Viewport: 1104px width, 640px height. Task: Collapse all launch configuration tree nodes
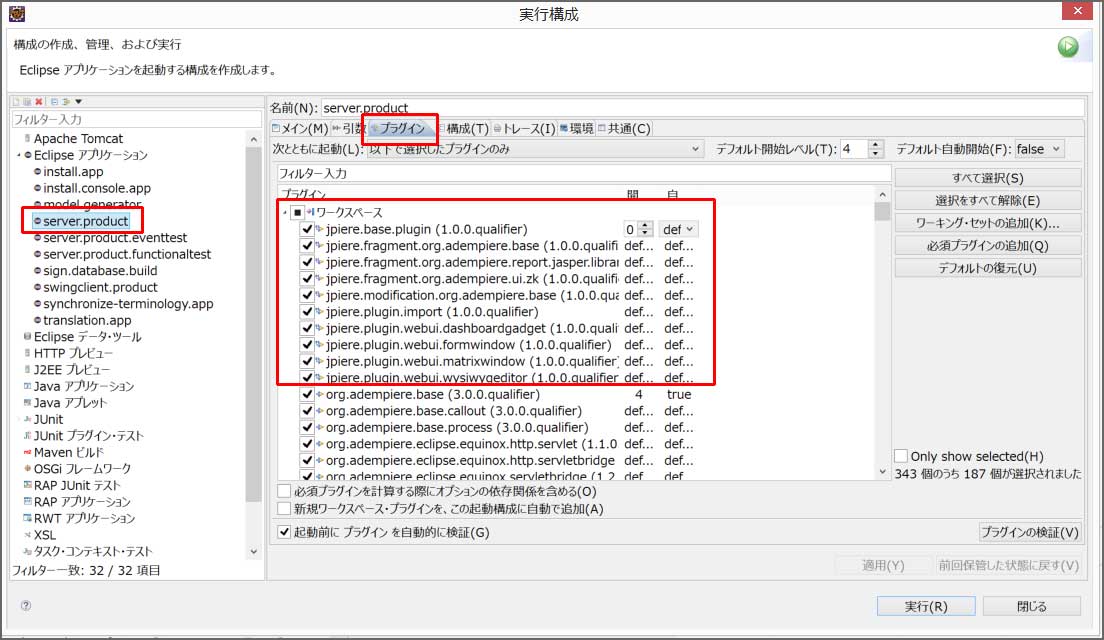[54, 102]
